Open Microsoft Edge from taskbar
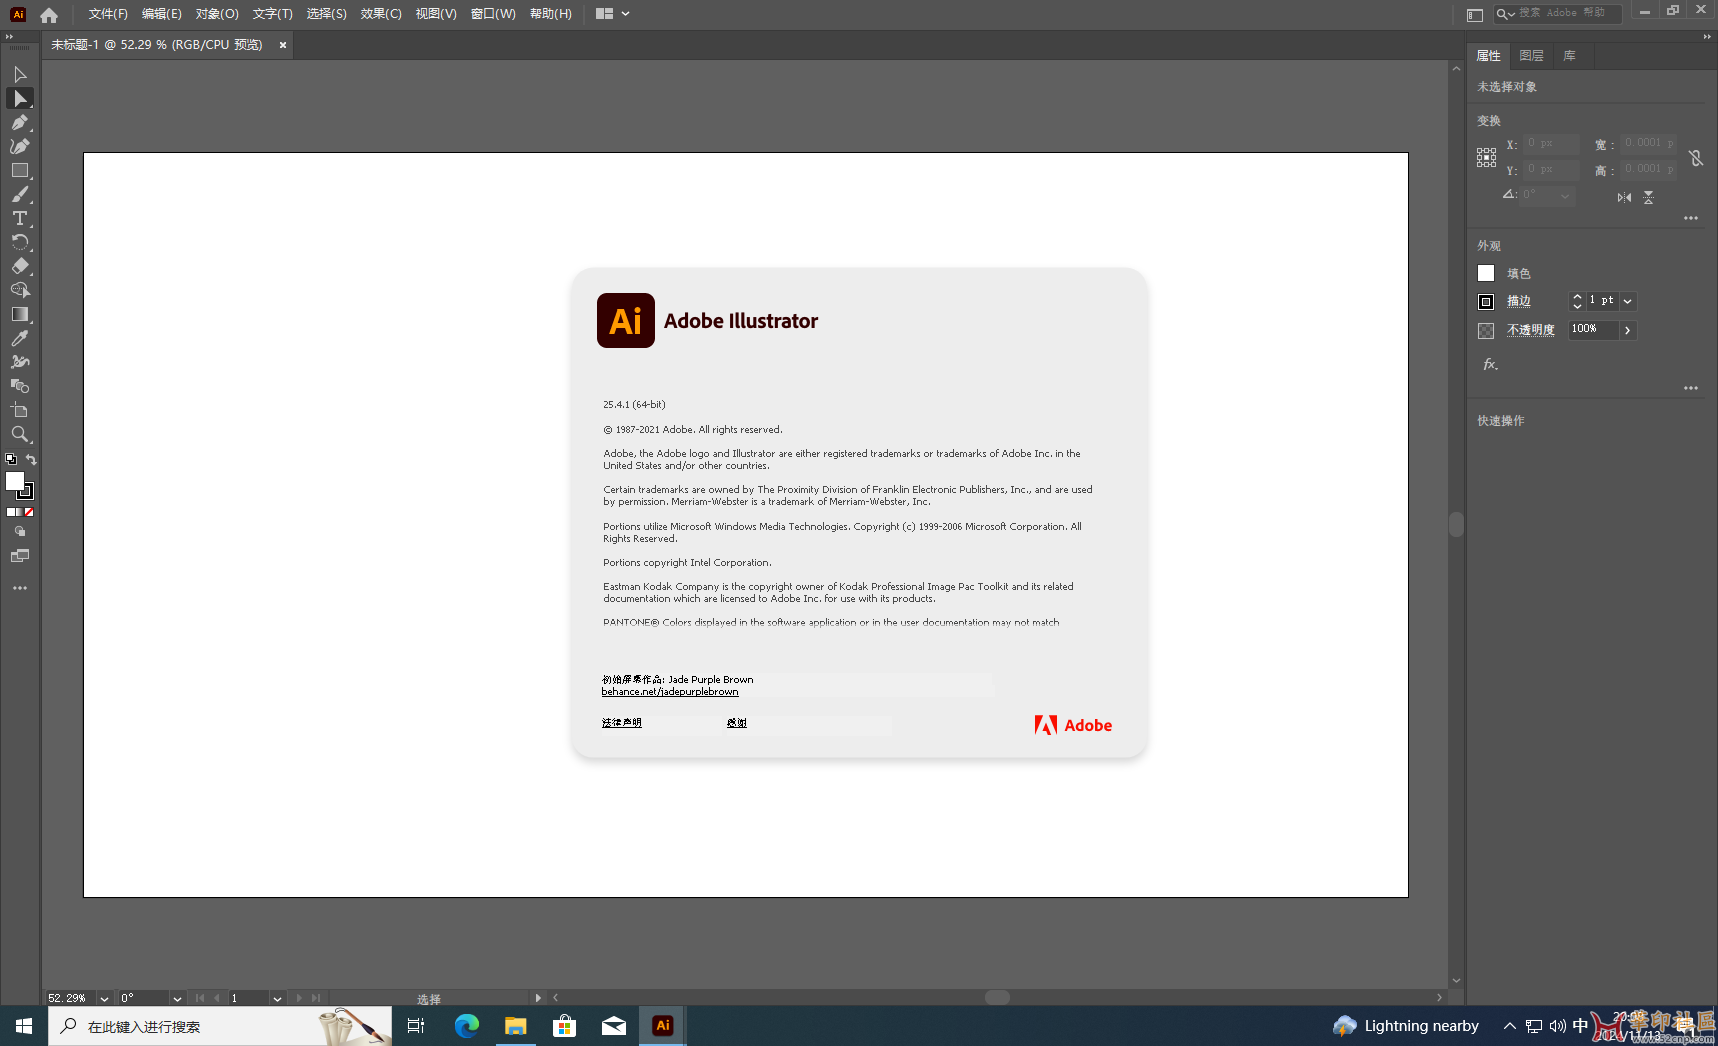Viewport: 1718px width, 1046px height. point(467,1026)
